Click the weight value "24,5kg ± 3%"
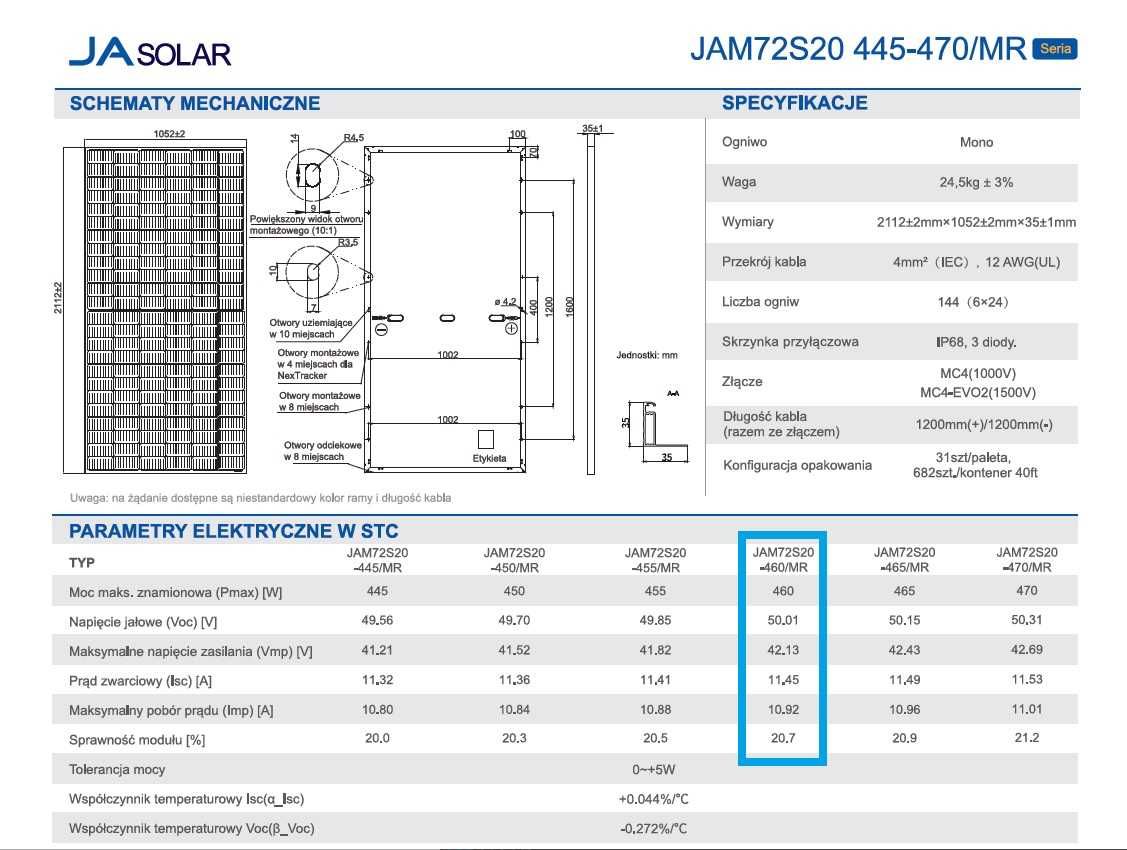 (x=976, y=183)
